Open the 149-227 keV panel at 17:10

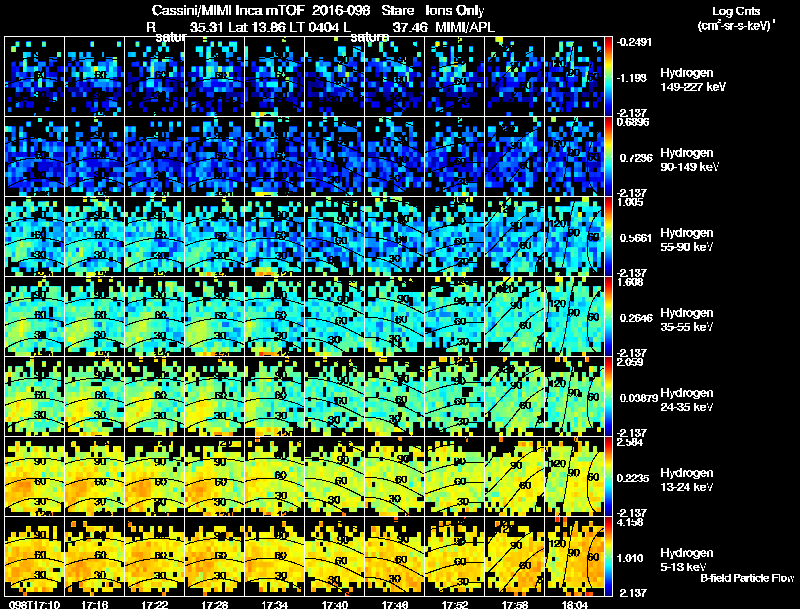tap(34, 77)
